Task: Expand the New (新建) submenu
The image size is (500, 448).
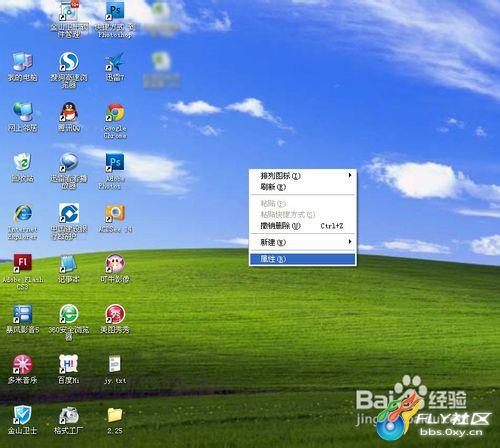Action: [x=303, y=242]
